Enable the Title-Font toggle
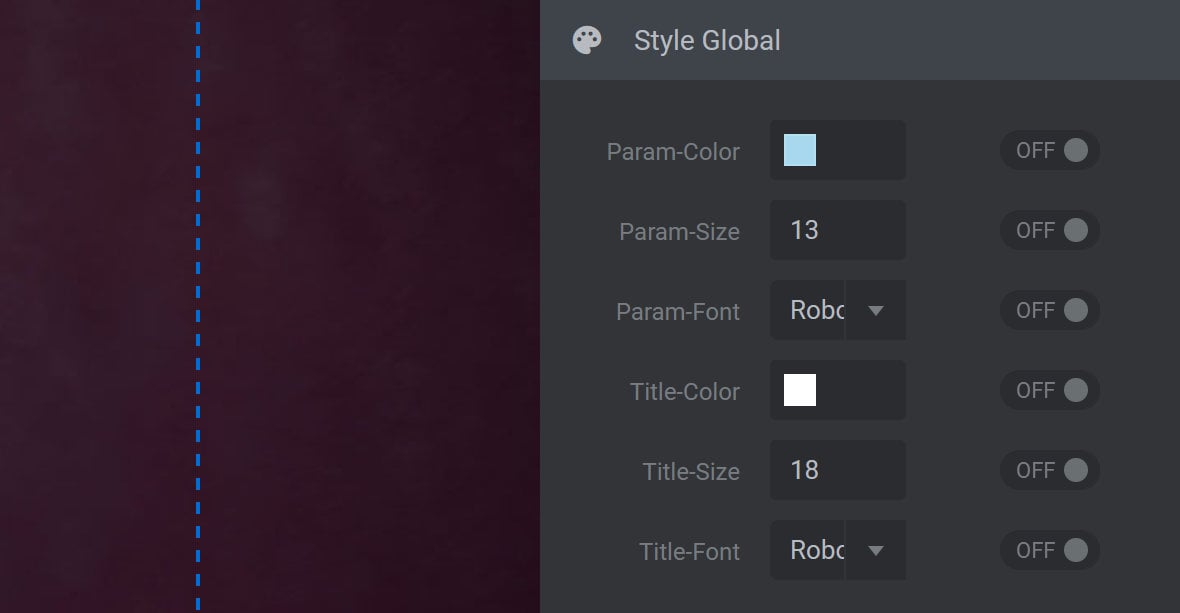This screenshot has width=1180, height=613. point(1050,550)
